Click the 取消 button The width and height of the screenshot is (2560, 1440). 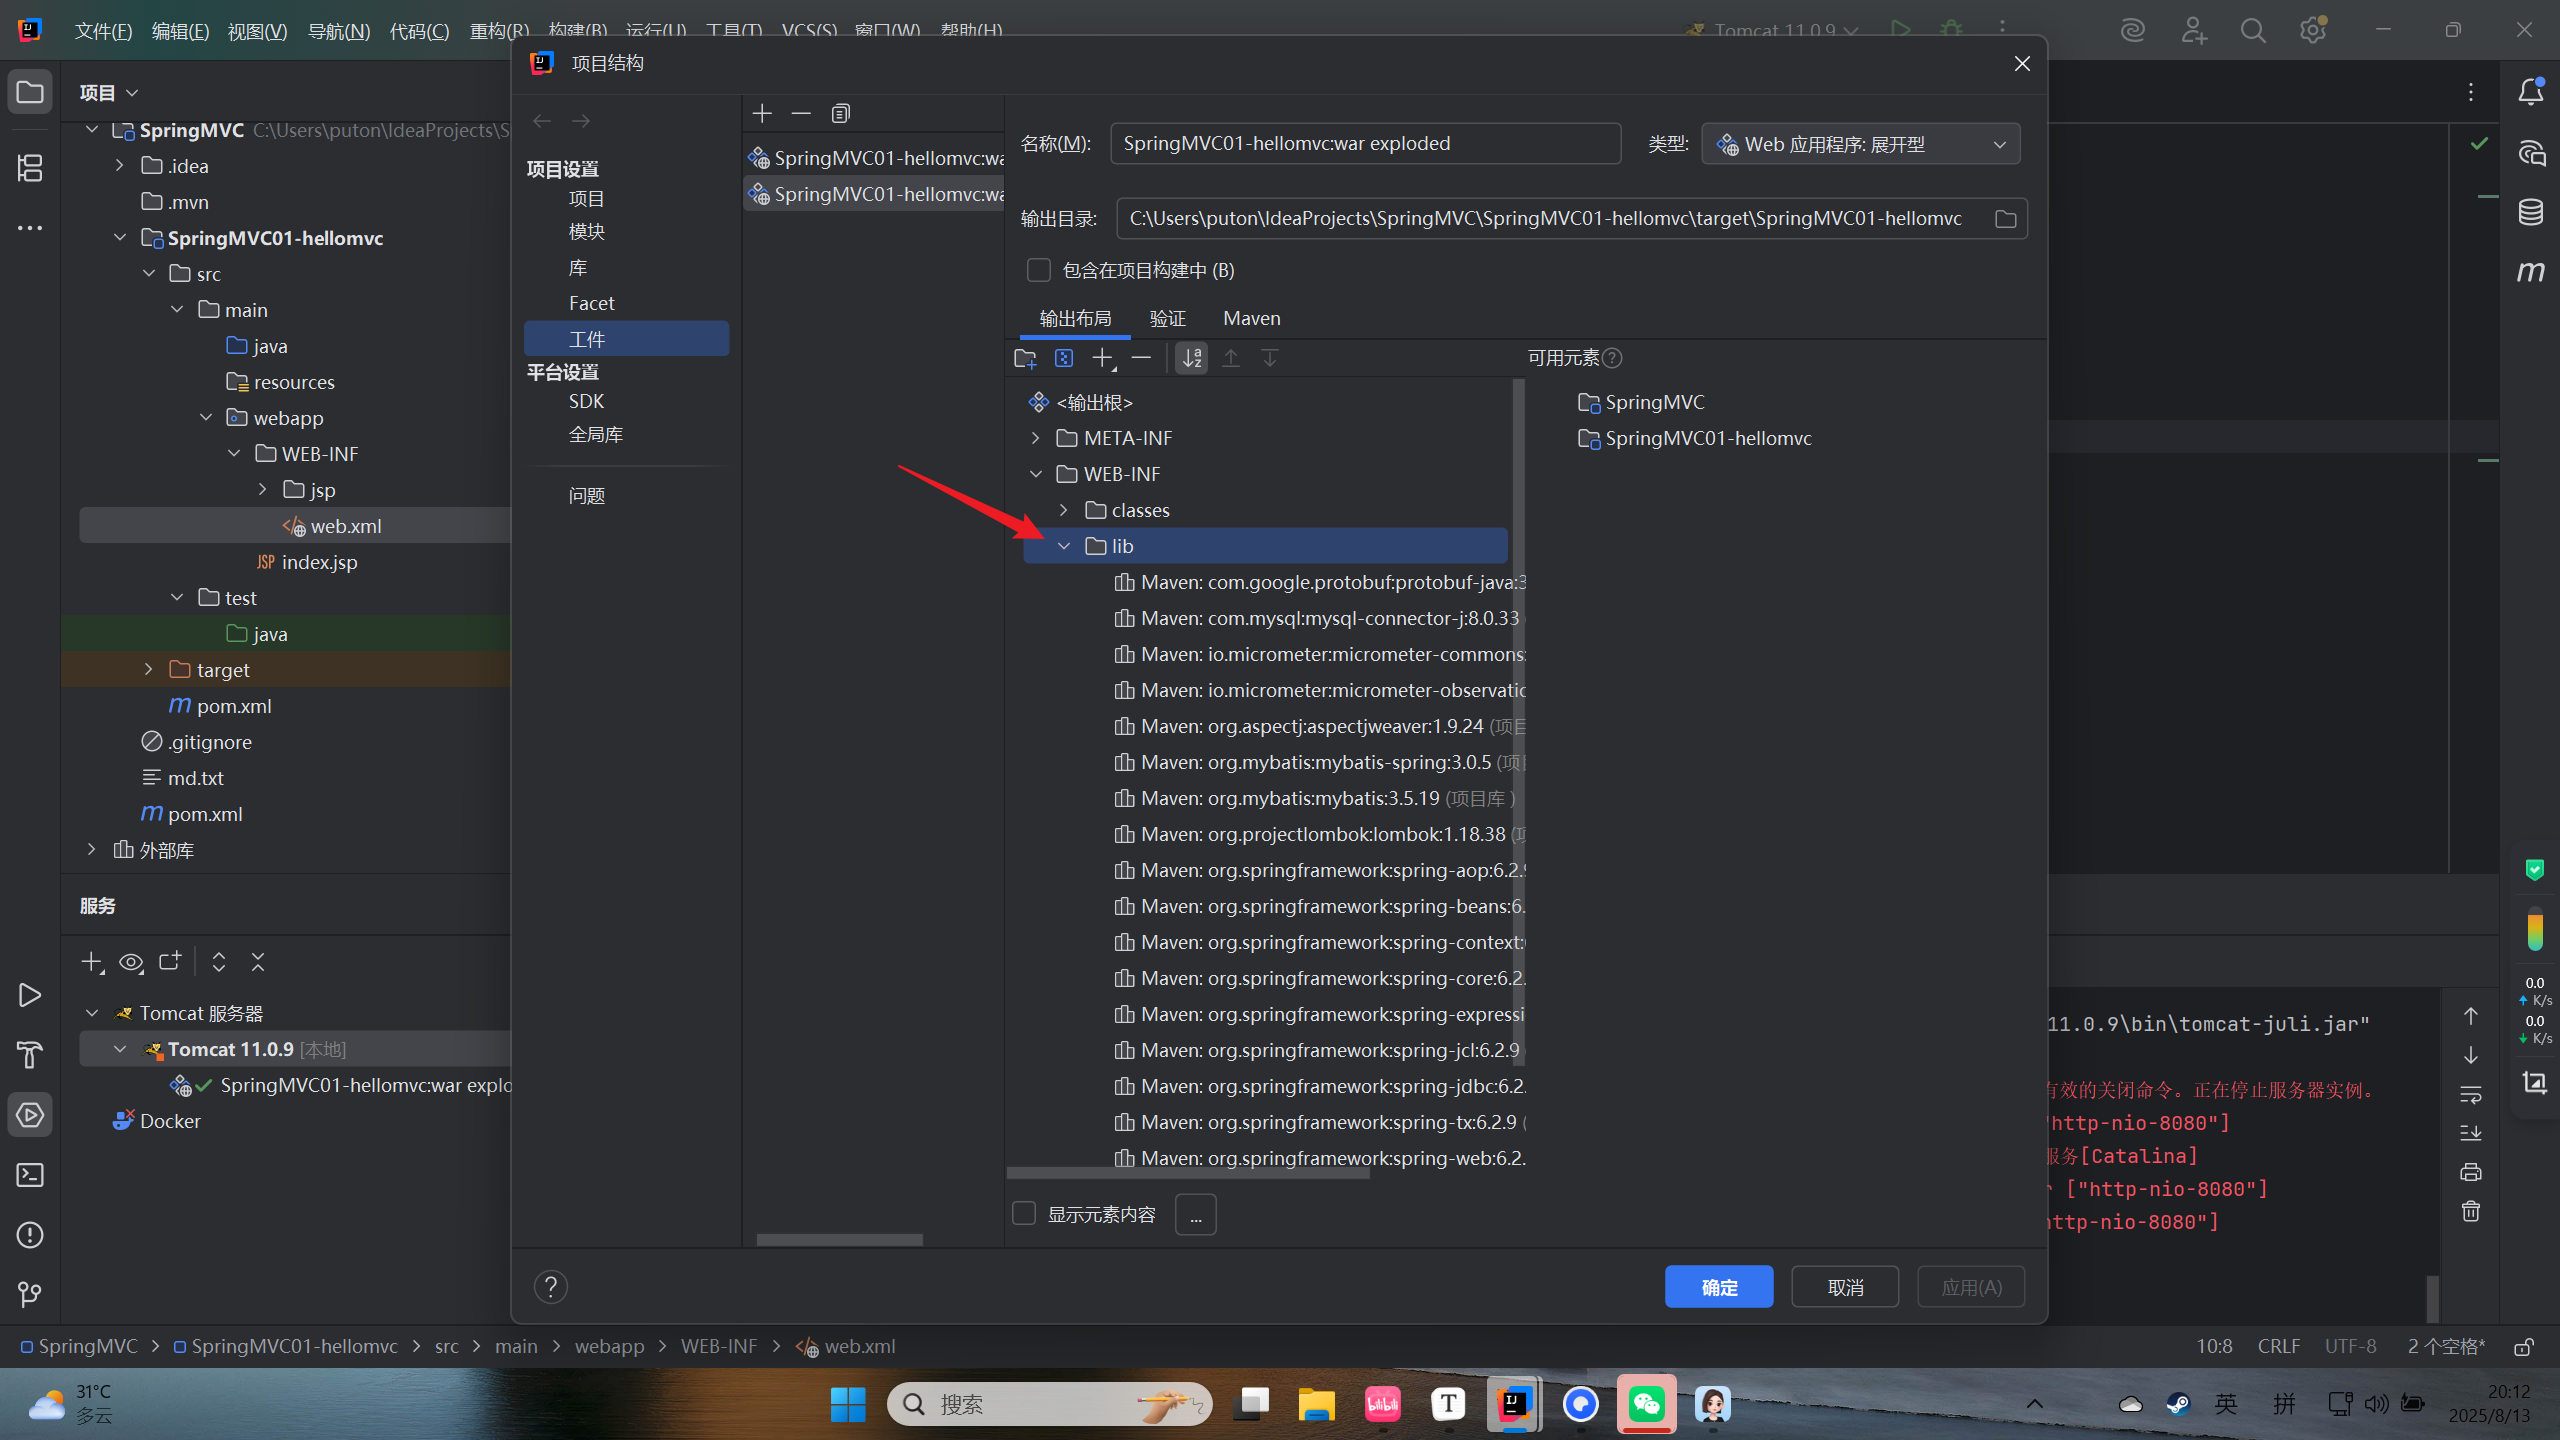(x=1845, y=1287)
